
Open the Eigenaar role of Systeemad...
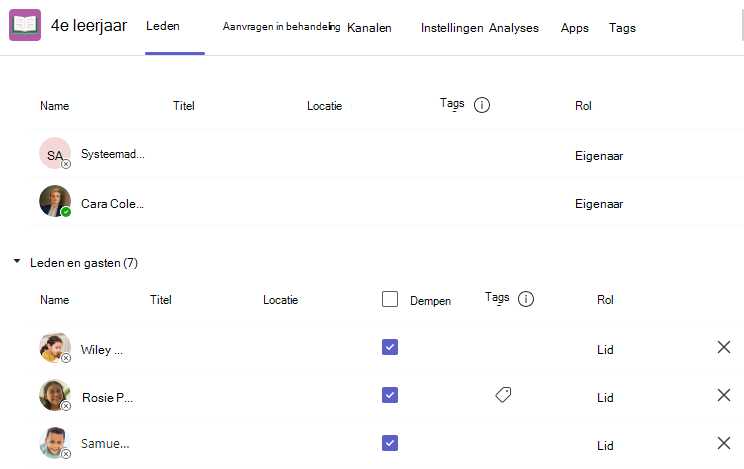pos(599,156)
